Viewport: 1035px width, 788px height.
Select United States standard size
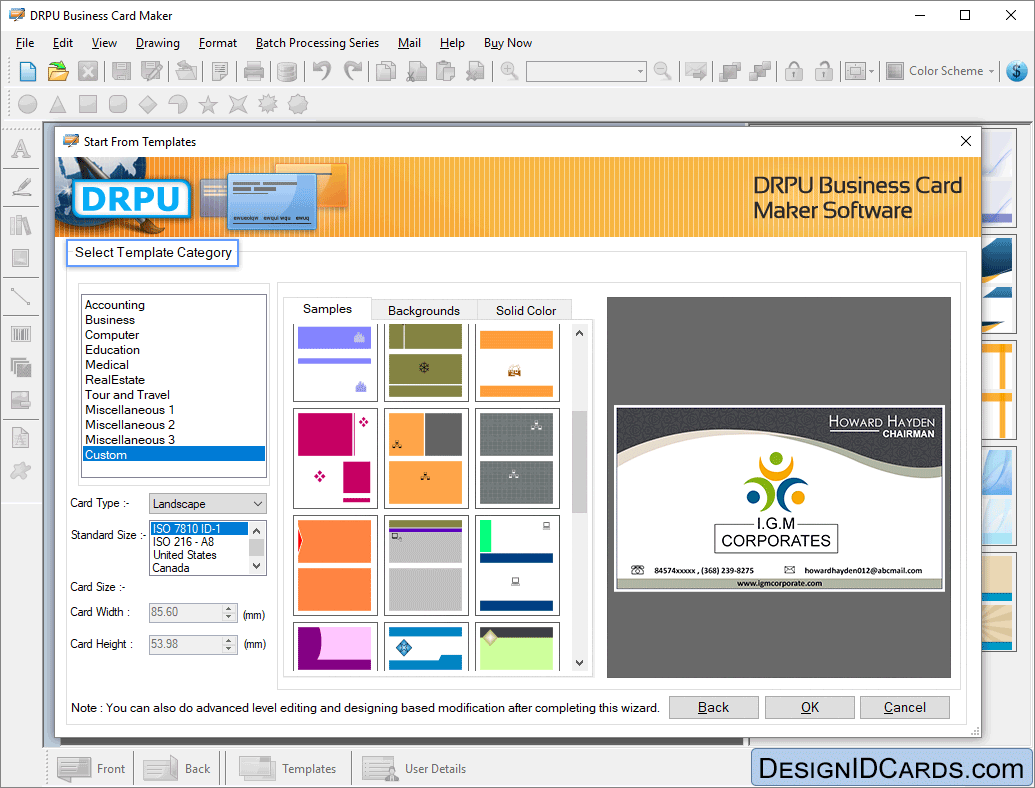coord(200,555)
